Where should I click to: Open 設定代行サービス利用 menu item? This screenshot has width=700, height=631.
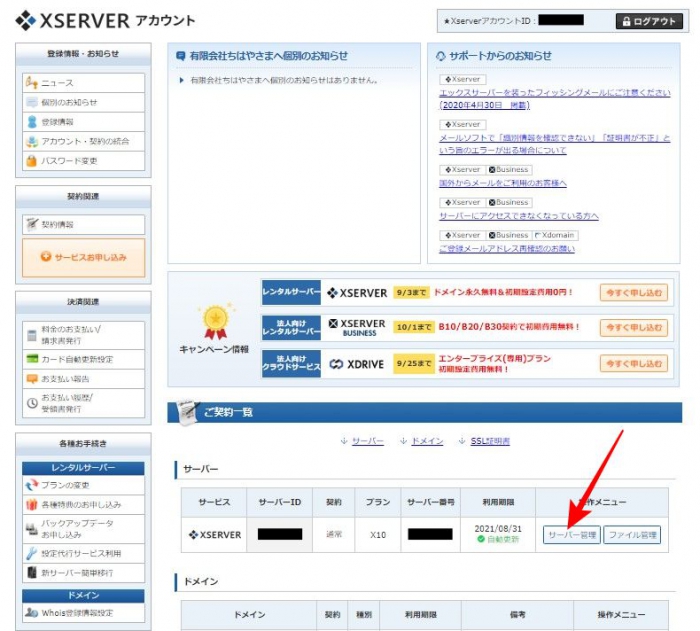tap(83, 553)
